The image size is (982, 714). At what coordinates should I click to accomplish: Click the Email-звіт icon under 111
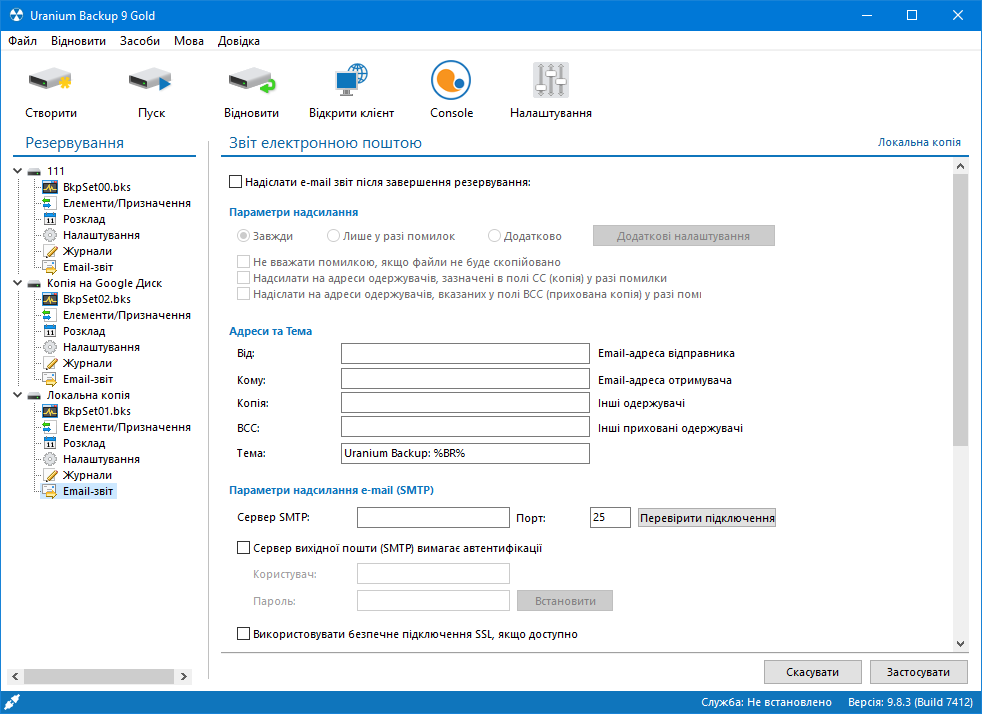click(x=49, y=267)
